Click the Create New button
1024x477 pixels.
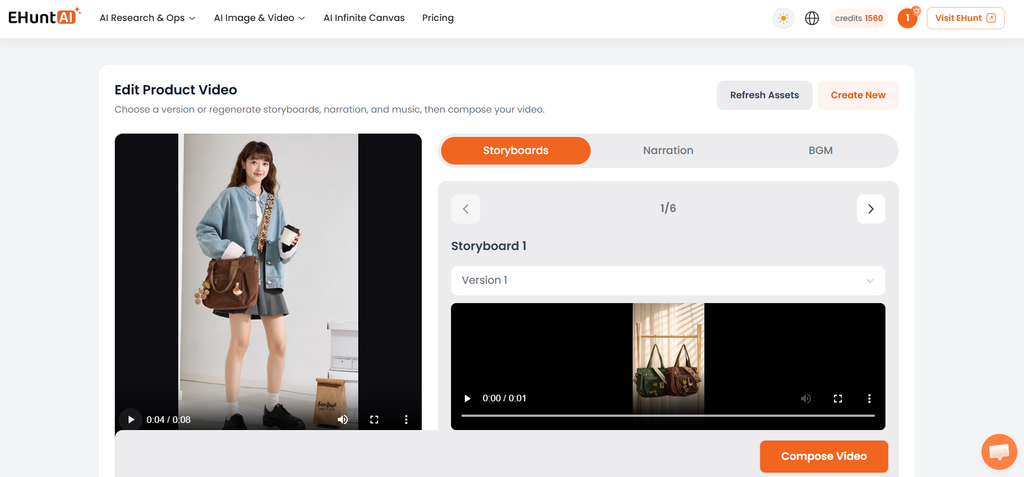tap(857, 95)
